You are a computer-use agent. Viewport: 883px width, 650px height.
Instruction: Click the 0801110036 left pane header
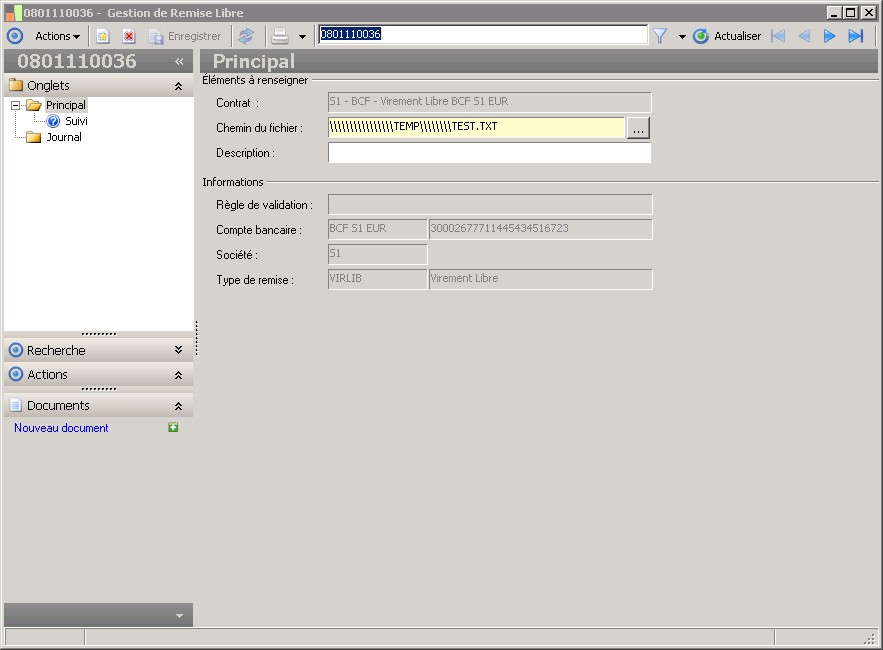(77, 61)
